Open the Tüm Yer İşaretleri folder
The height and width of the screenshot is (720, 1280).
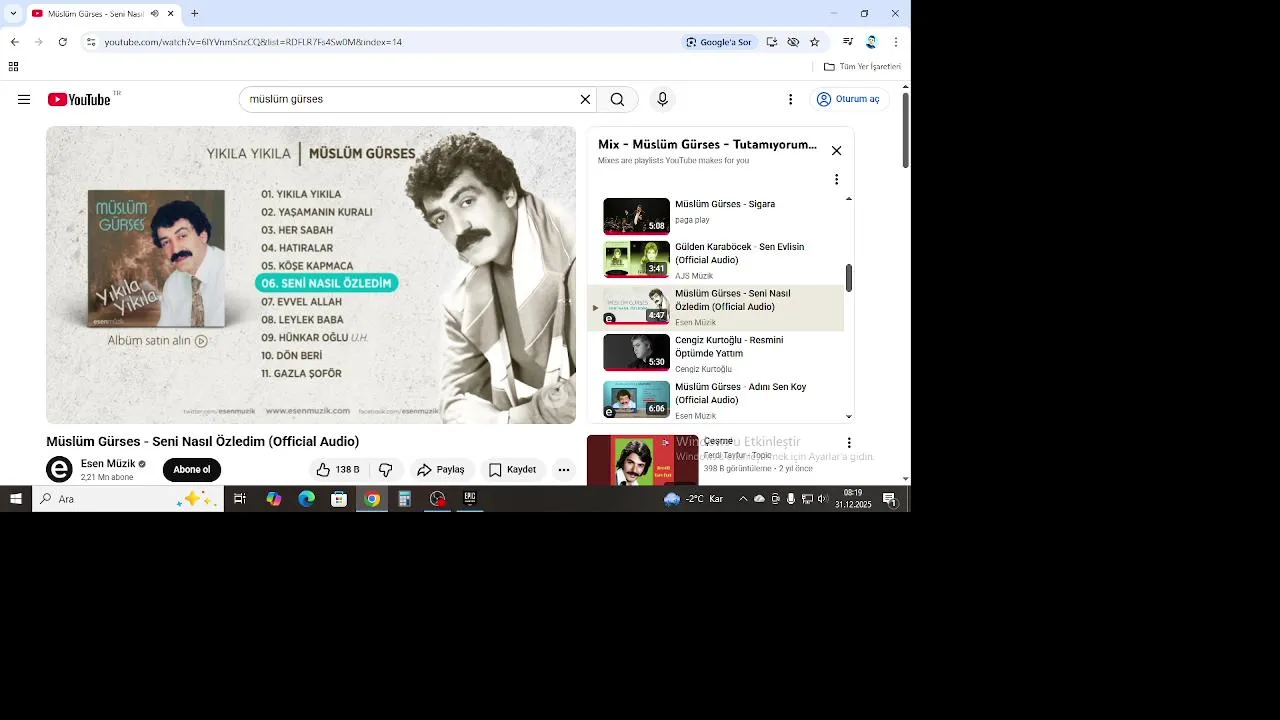click(862, 67)
